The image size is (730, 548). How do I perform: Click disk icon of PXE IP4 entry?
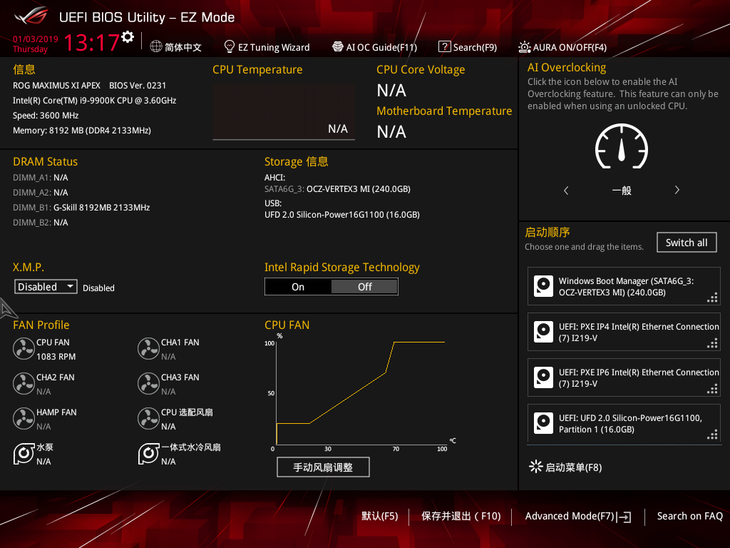coord(543,332)
